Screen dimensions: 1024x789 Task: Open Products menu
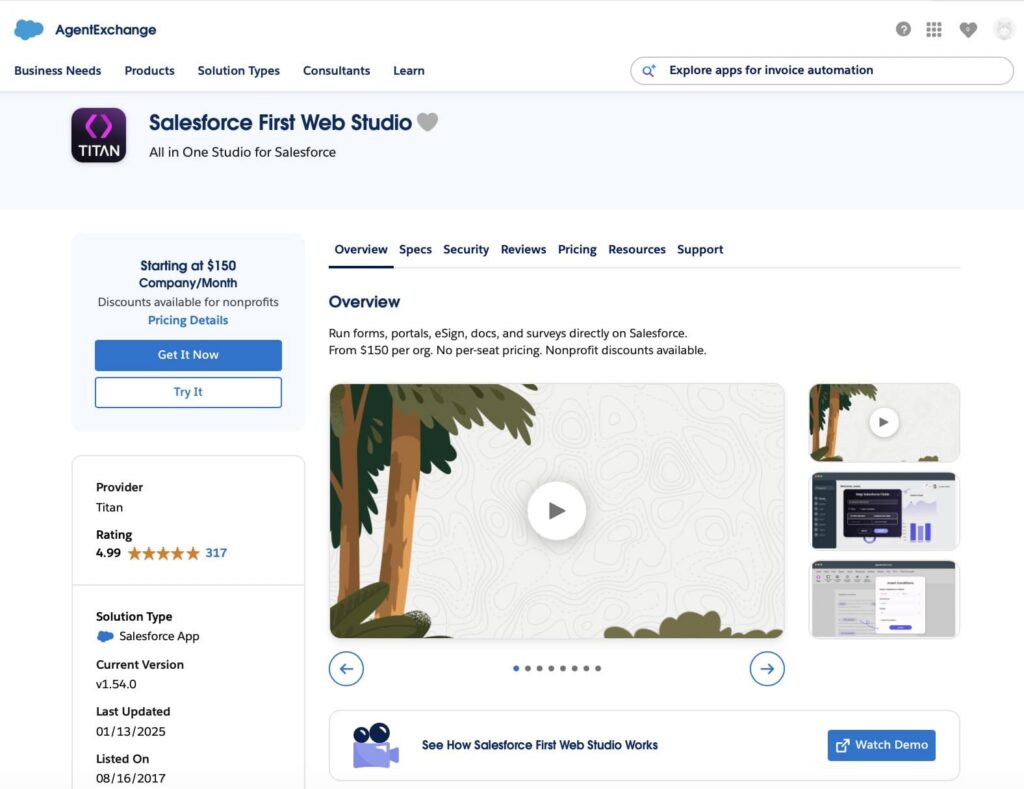(150, 71)
